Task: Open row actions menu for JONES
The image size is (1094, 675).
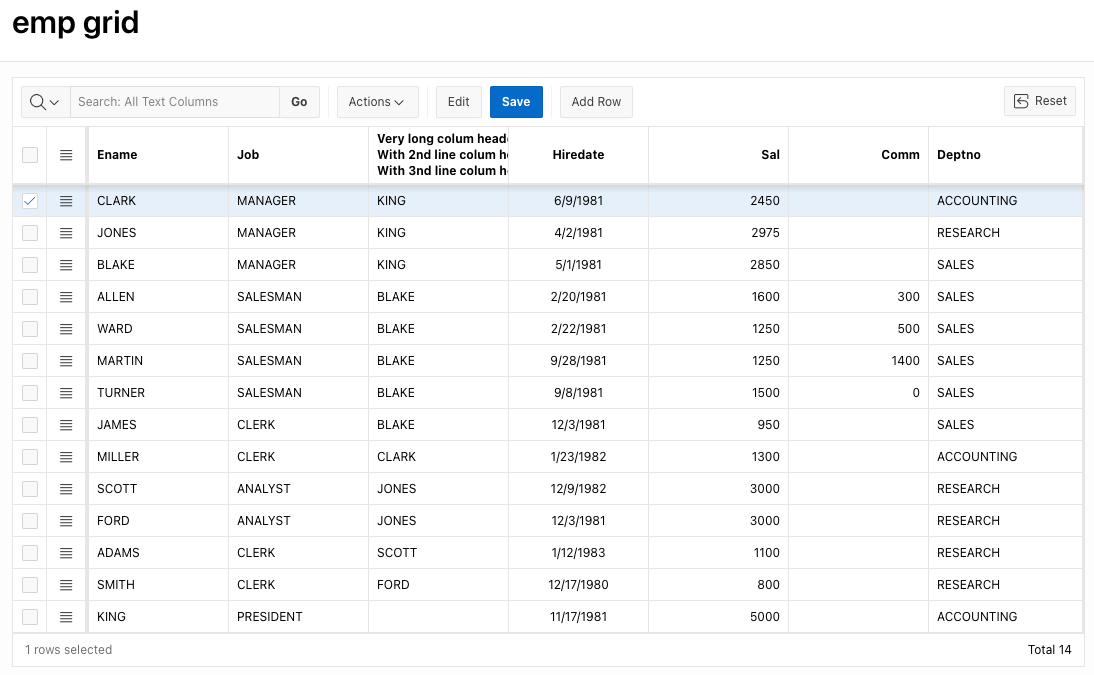Action: 66,233
